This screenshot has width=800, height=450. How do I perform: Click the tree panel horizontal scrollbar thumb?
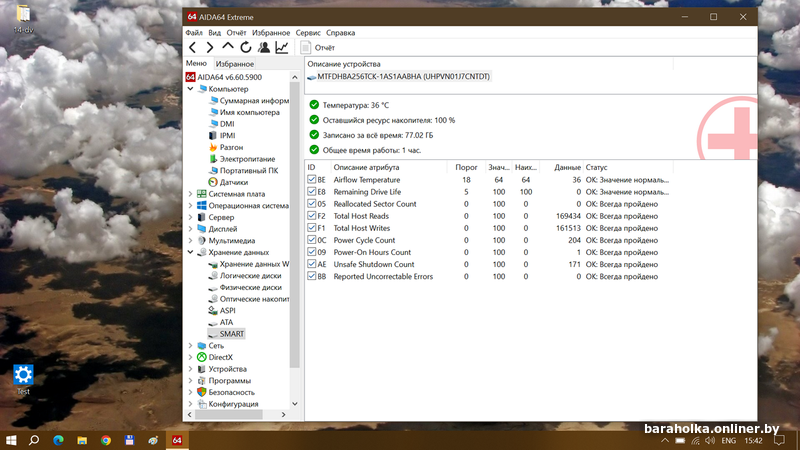229,415
